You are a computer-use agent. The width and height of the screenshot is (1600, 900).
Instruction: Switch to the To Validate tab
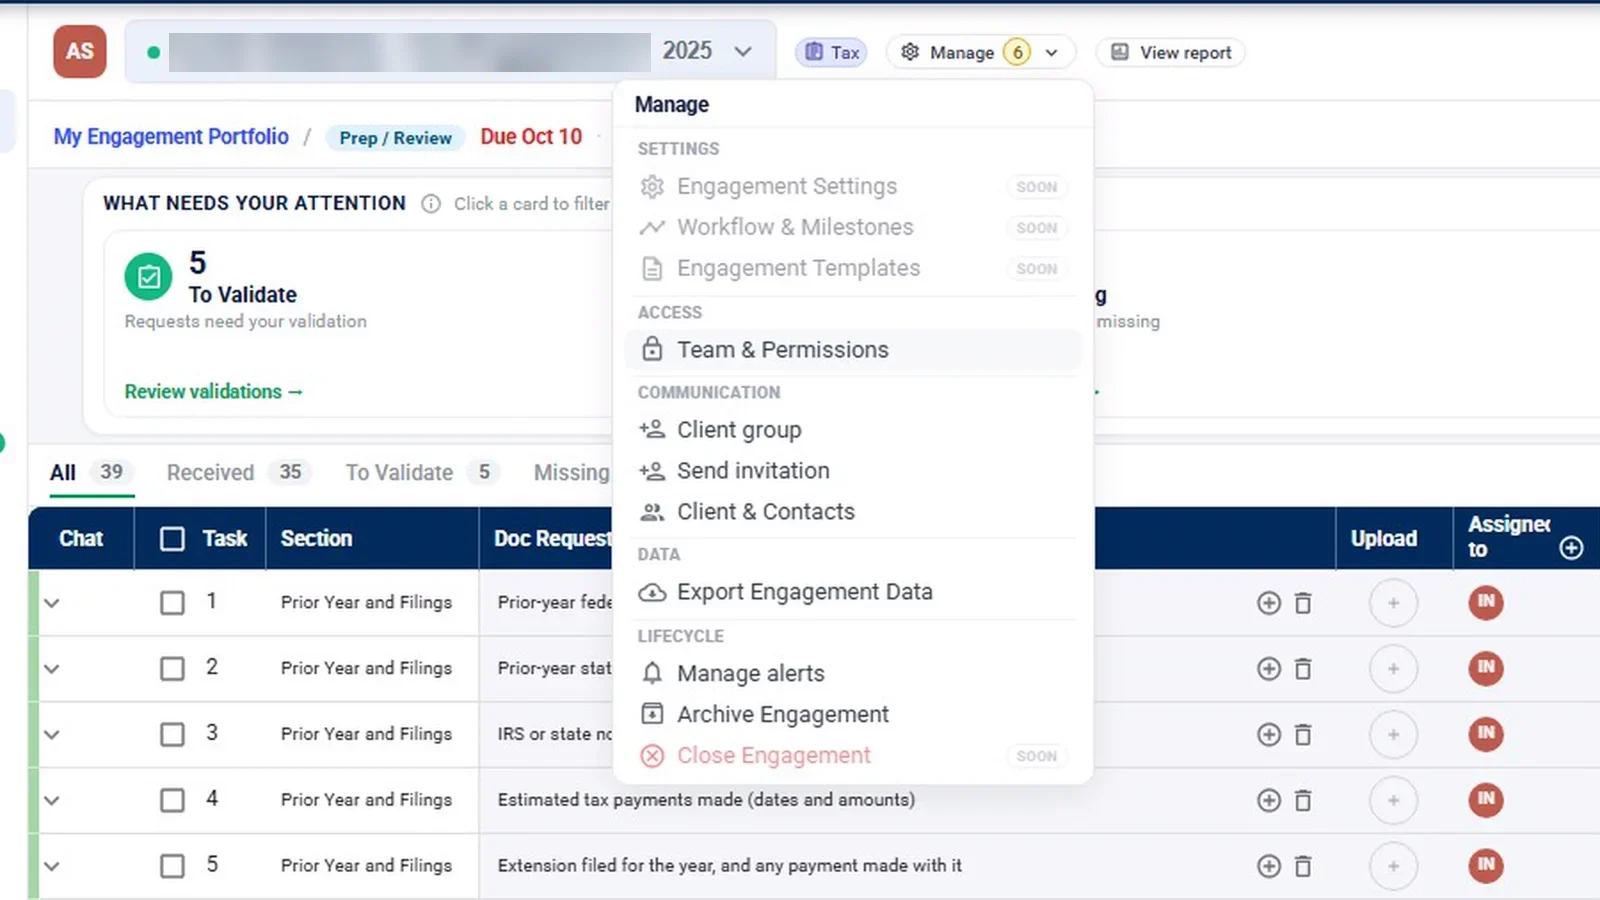tap(423, 472)
